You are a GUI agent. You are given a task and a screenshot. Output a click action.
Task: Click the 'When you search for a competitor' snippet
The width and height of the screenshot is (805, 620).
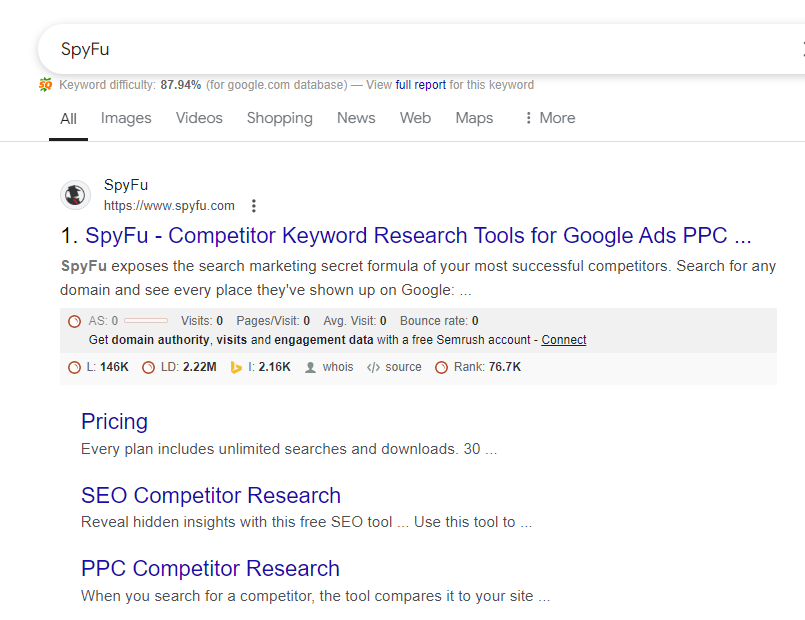click(315, 596)
